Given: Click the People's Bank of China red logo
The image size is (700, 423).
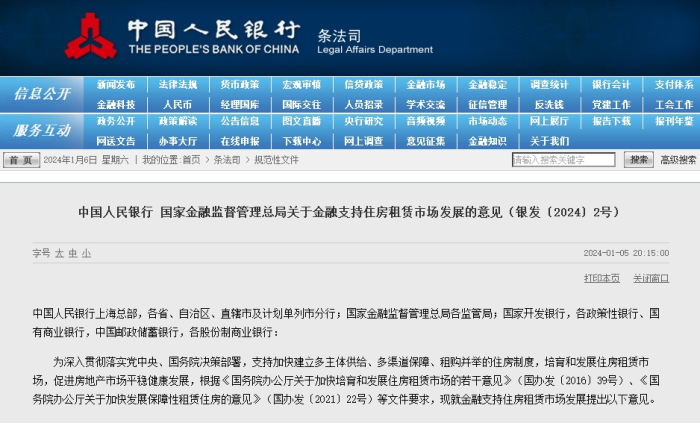Looking at the screenshot, I should (x=90, y=36).
